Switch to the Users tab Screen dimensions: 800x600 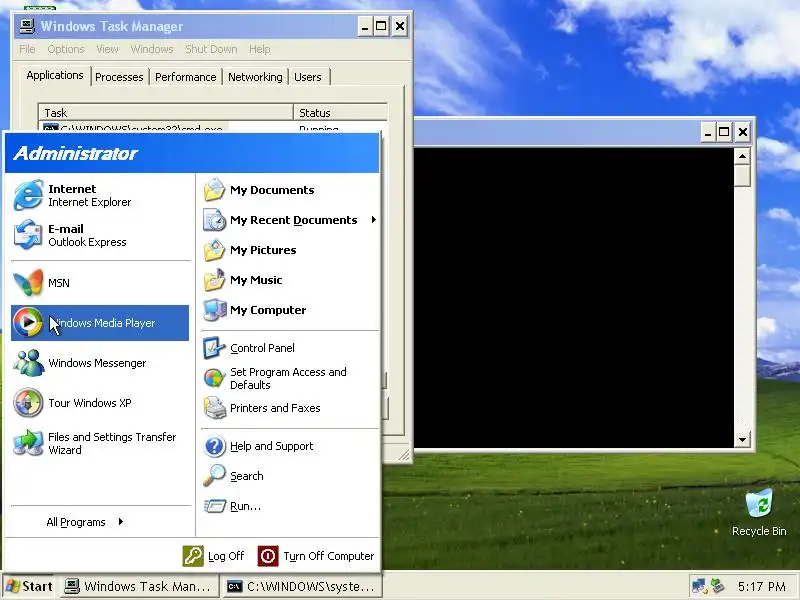(x=308, y=77)
